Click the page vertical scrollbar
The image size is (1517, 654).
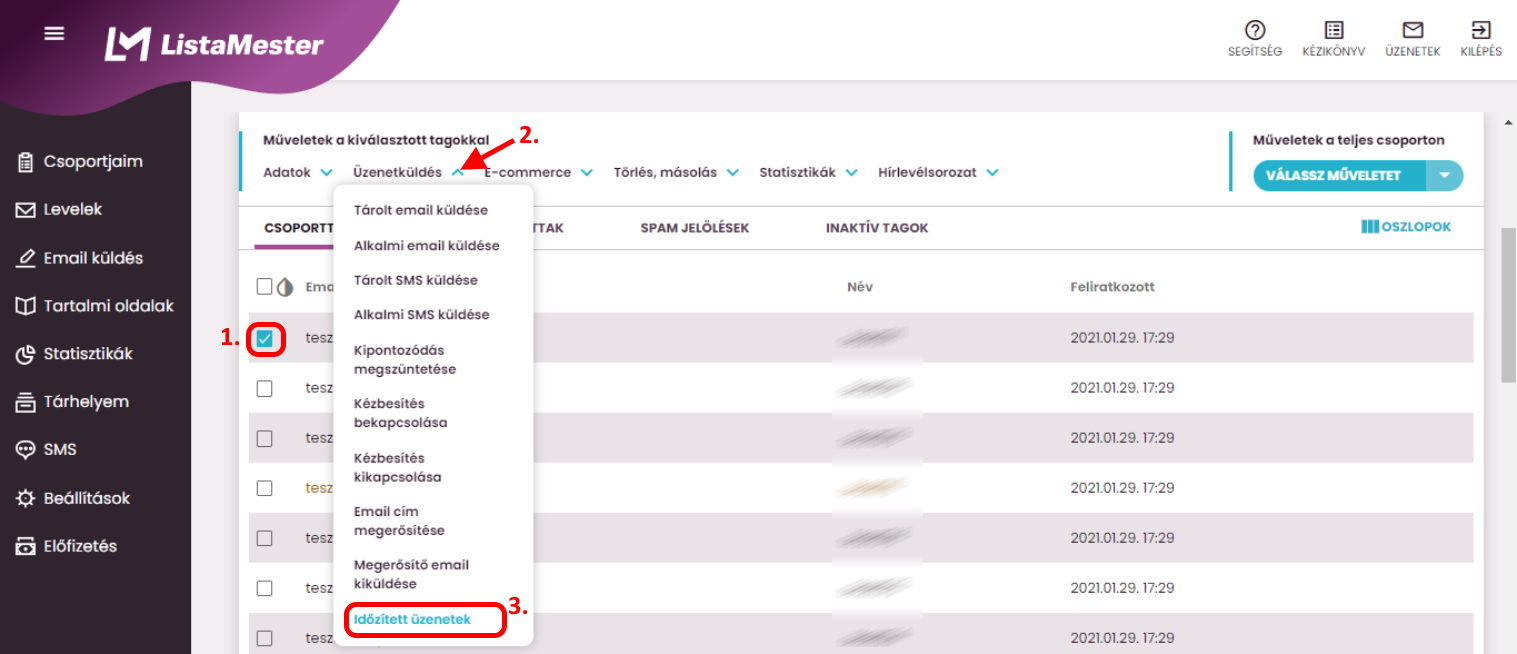[1508, 304]
